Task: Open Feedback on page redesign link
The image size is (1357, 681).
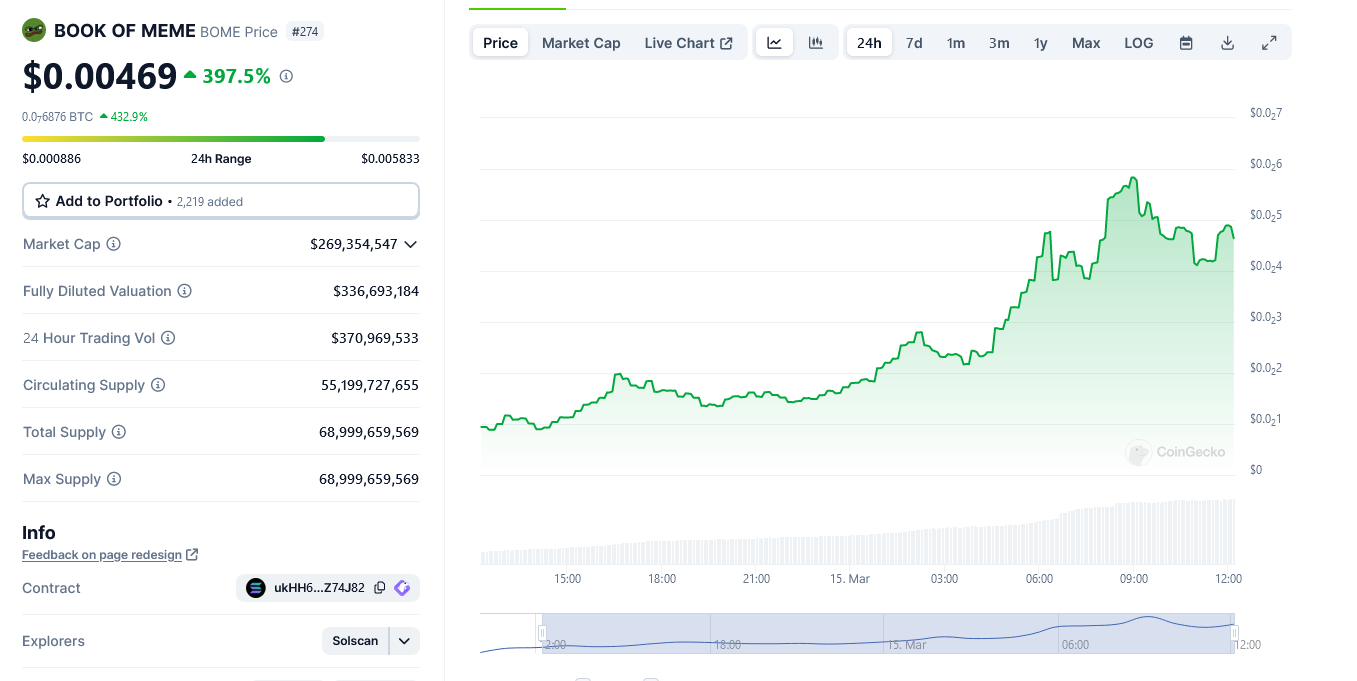Action: (x=102, y=555)
